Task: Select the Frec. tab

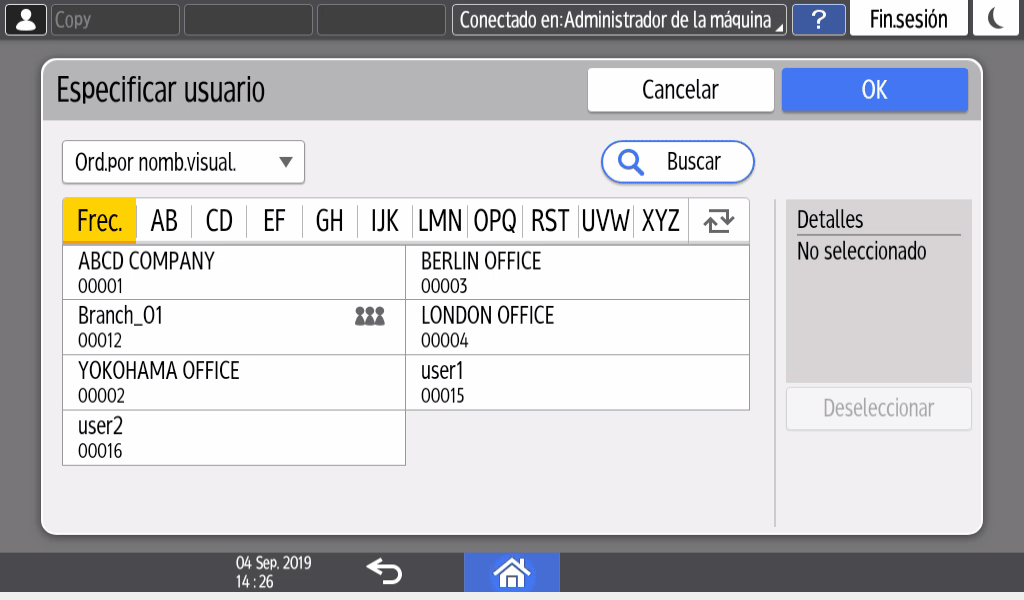Action: [x=99, y=221]
